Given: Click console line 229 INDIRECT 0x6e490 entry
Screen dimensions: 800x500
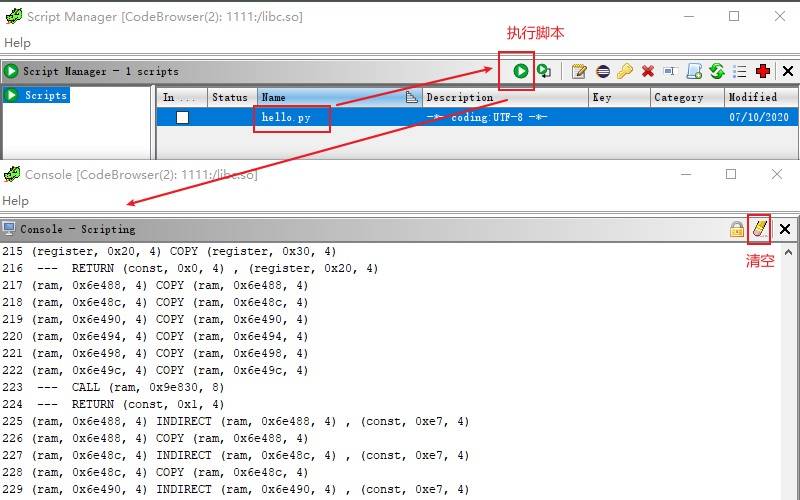Looking at the screenshot, I should (x=235, y=489).
